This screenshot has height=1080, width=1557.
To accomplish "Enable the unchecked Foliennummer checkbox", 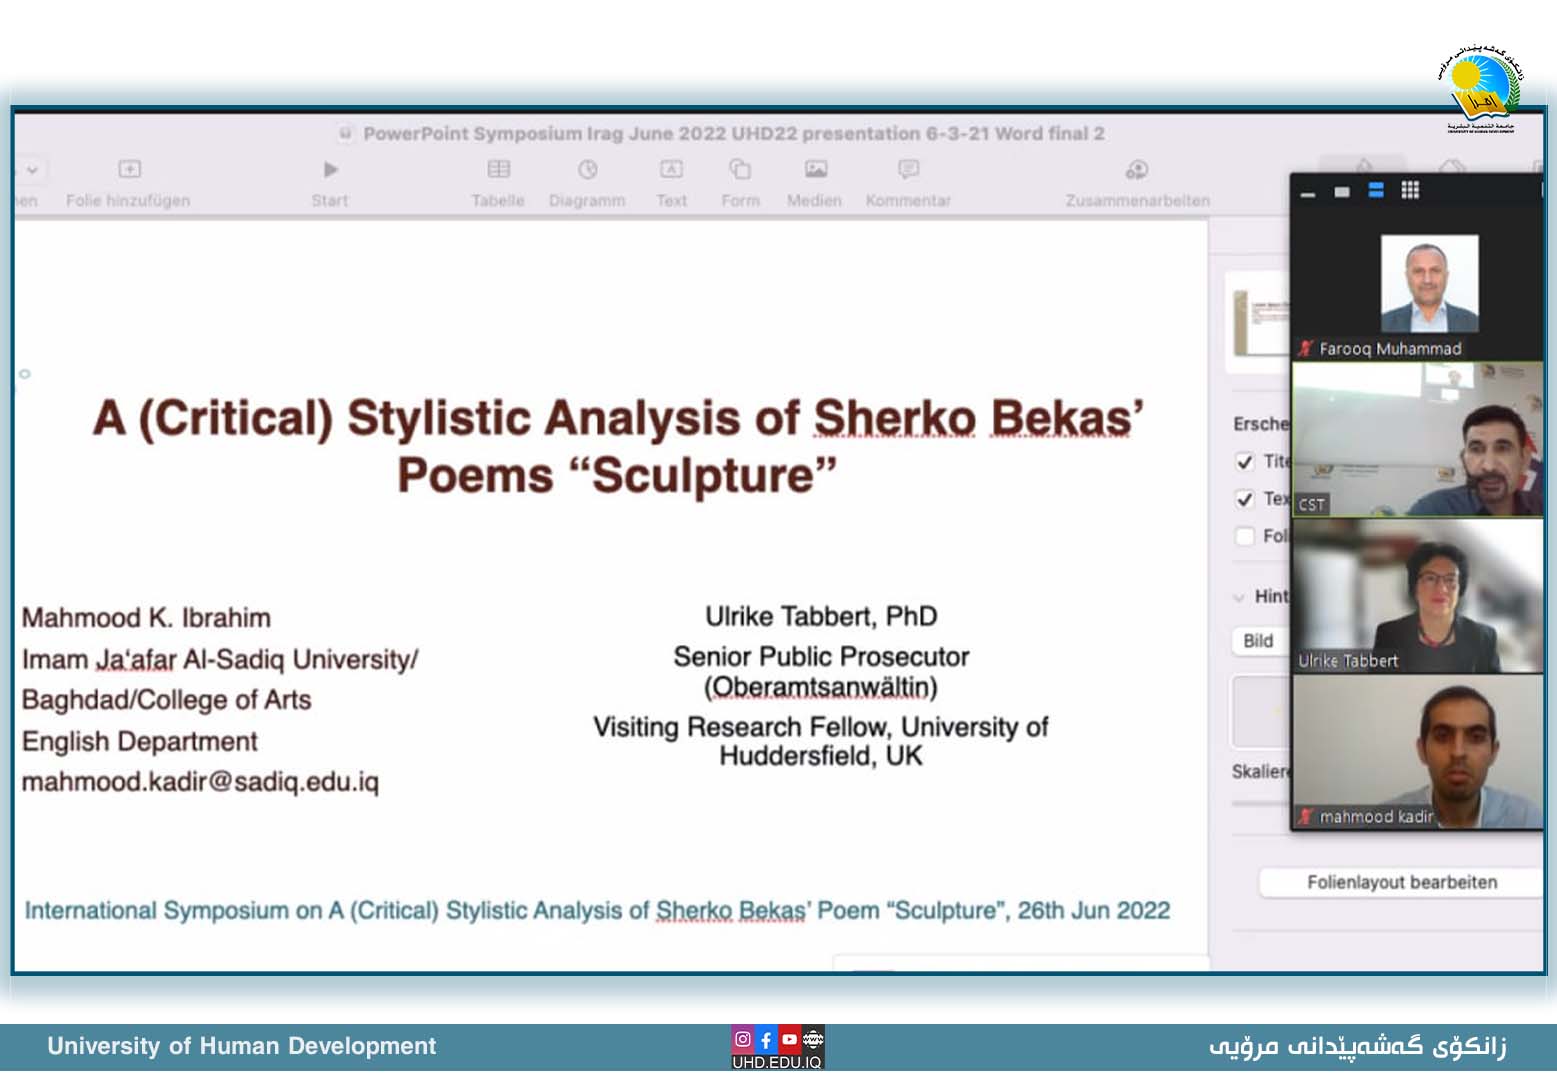I will (1245, 536).
